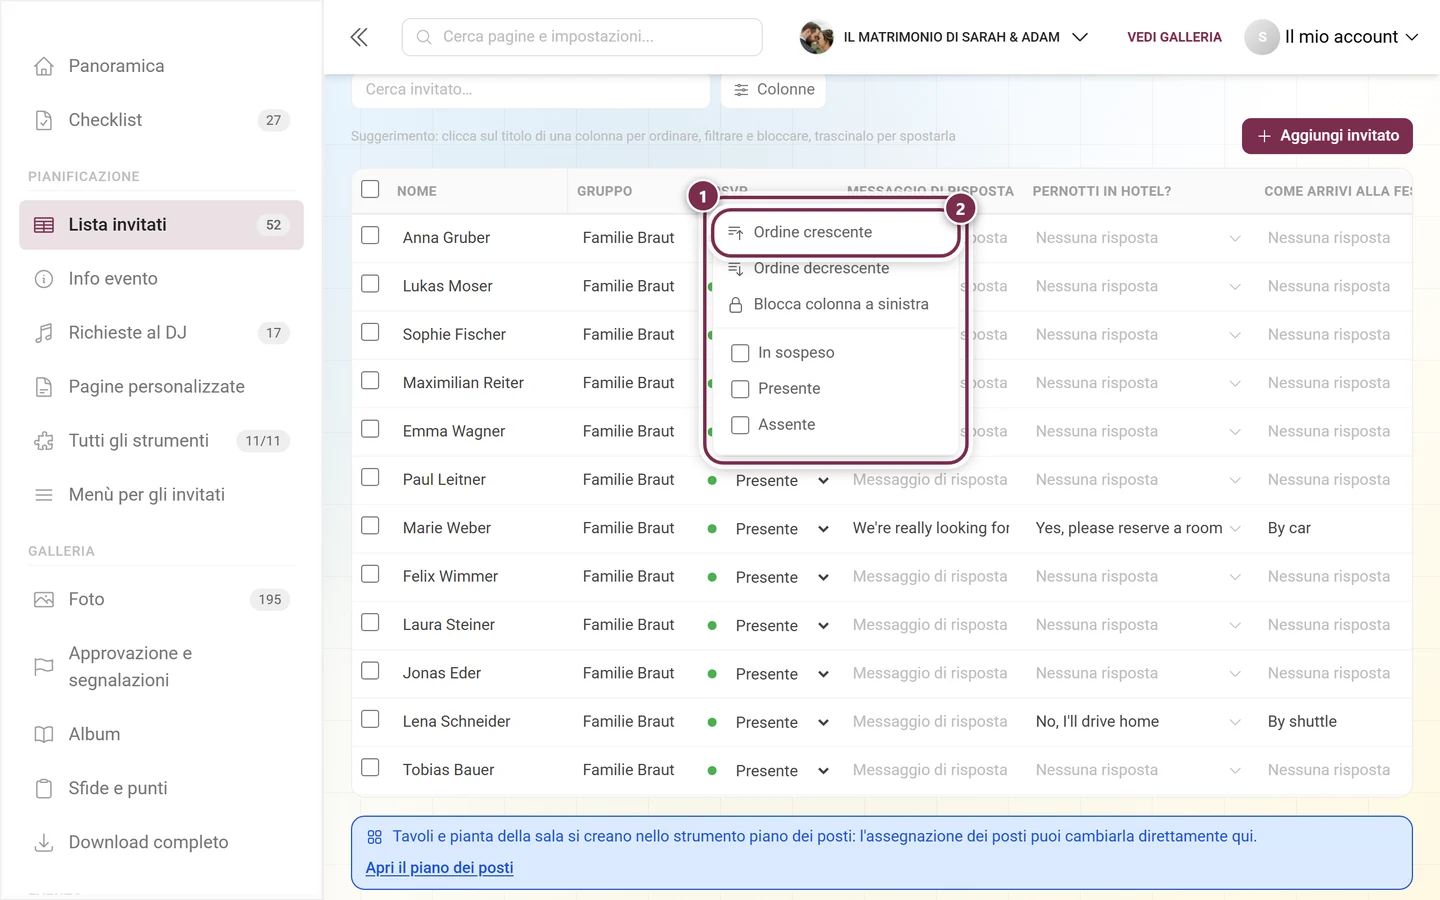Click the seating plan grid icon in banner

[x=375, y=837]
